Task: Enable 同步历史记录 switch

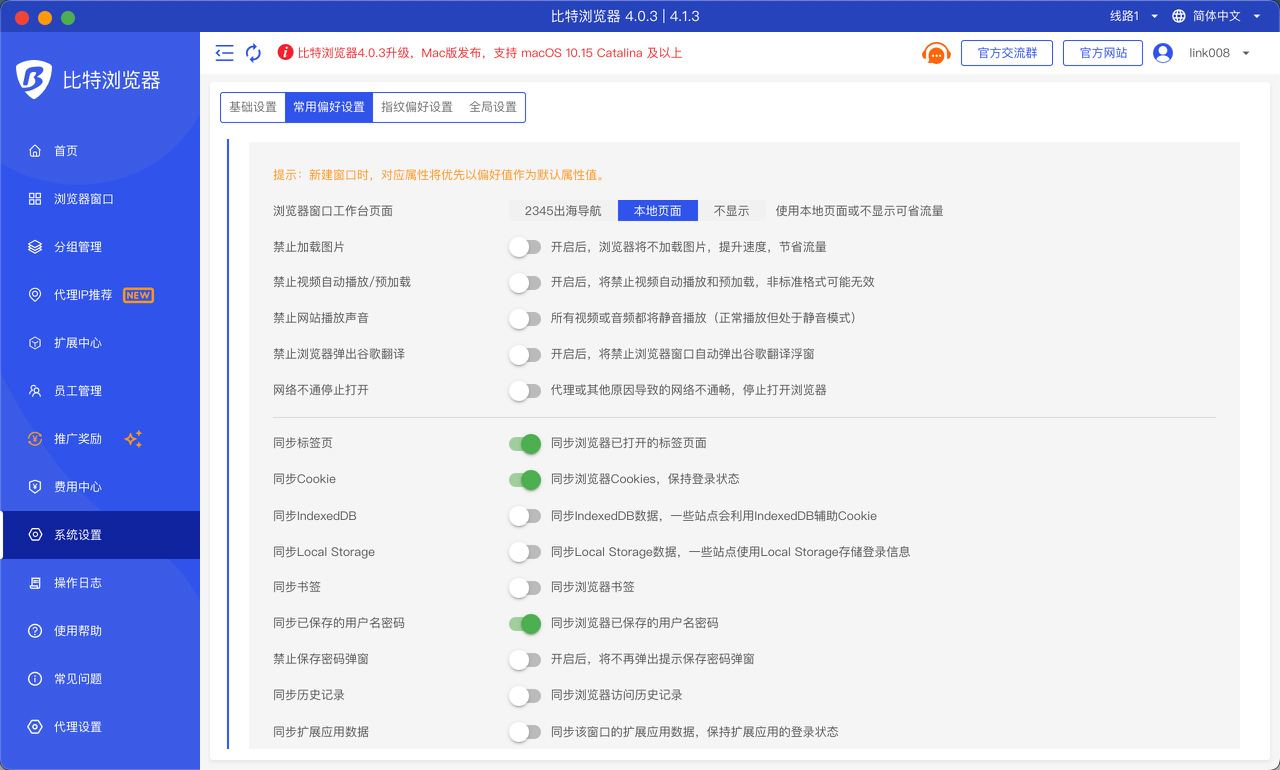Action: click(525, 695)
